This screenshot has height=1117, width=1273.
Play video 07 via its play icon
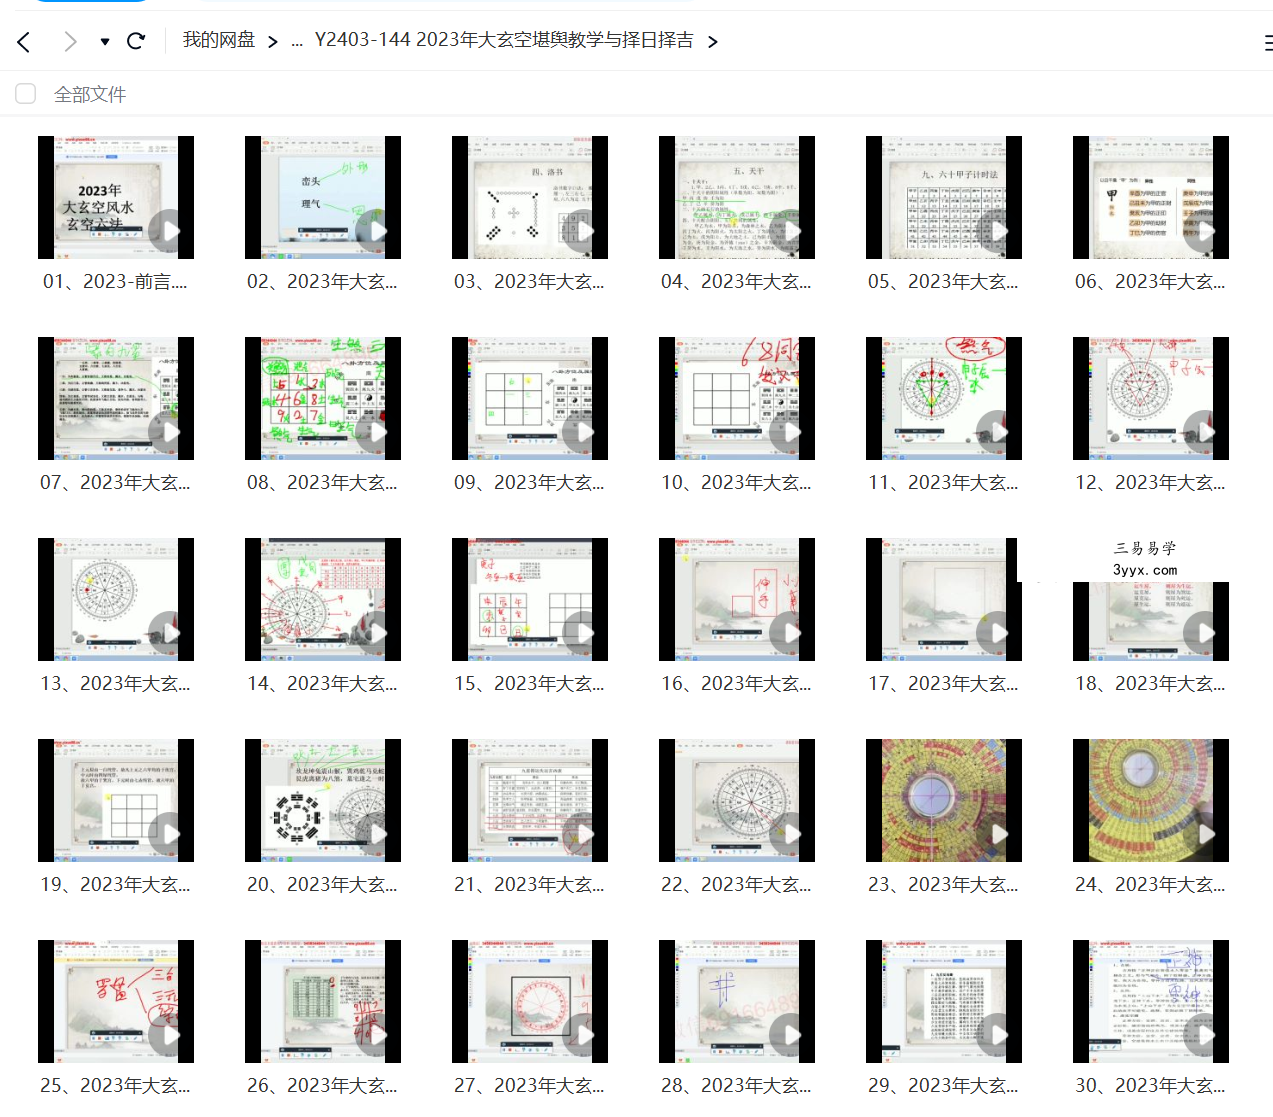[170, 432]
